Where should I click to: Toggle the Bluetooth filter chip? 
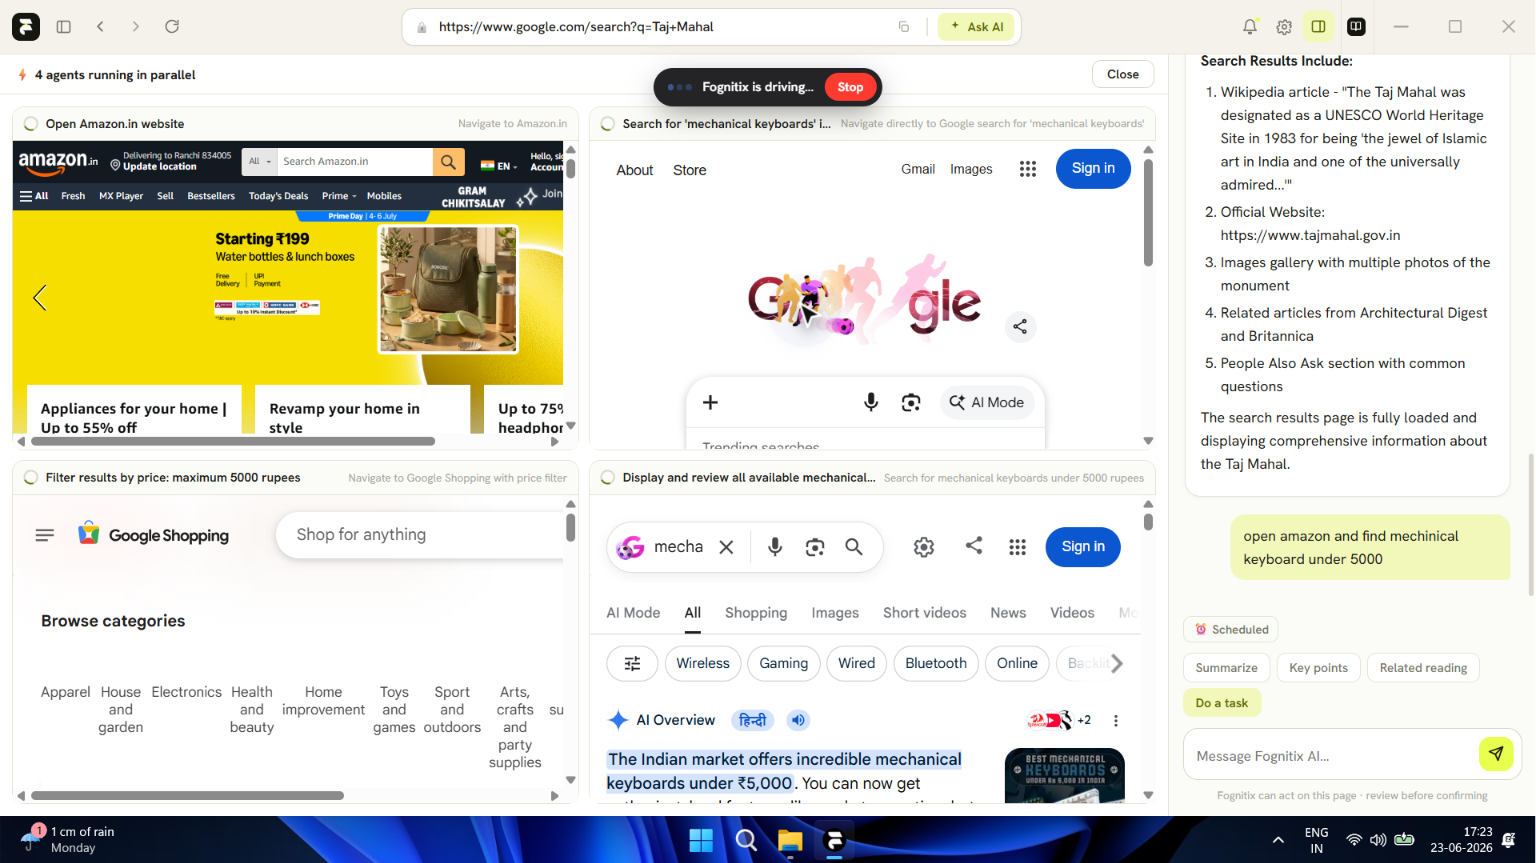click(x=936, y=663)
